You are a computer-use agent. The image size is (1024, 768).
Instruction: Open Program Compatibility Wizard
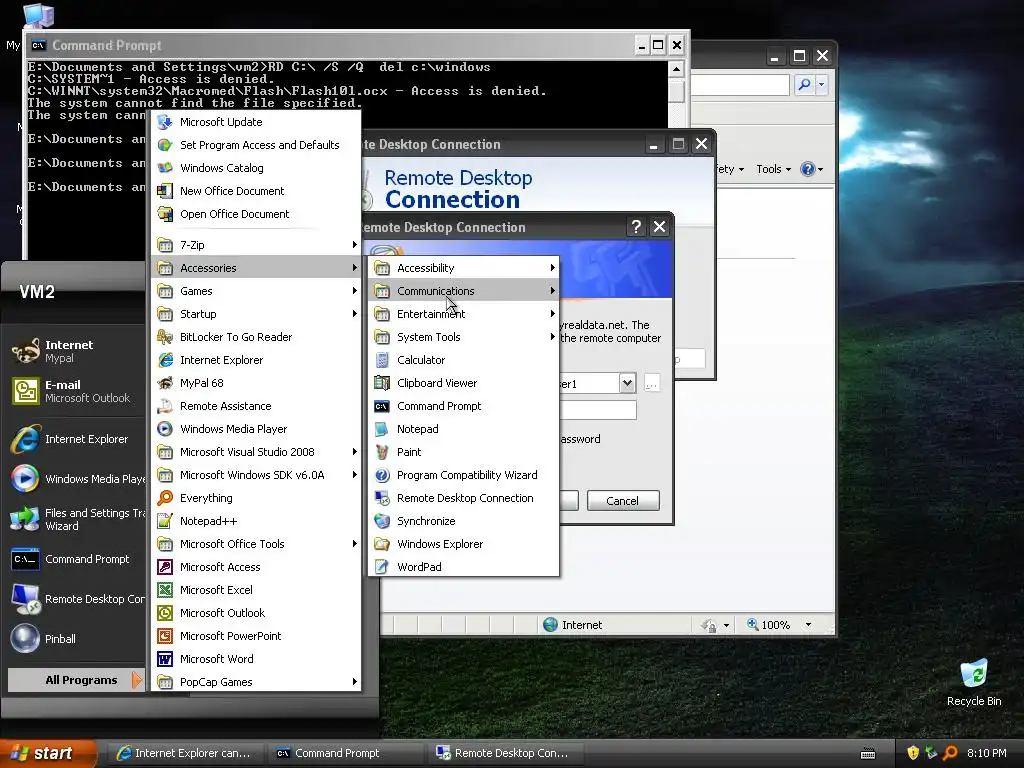(464, 475)
